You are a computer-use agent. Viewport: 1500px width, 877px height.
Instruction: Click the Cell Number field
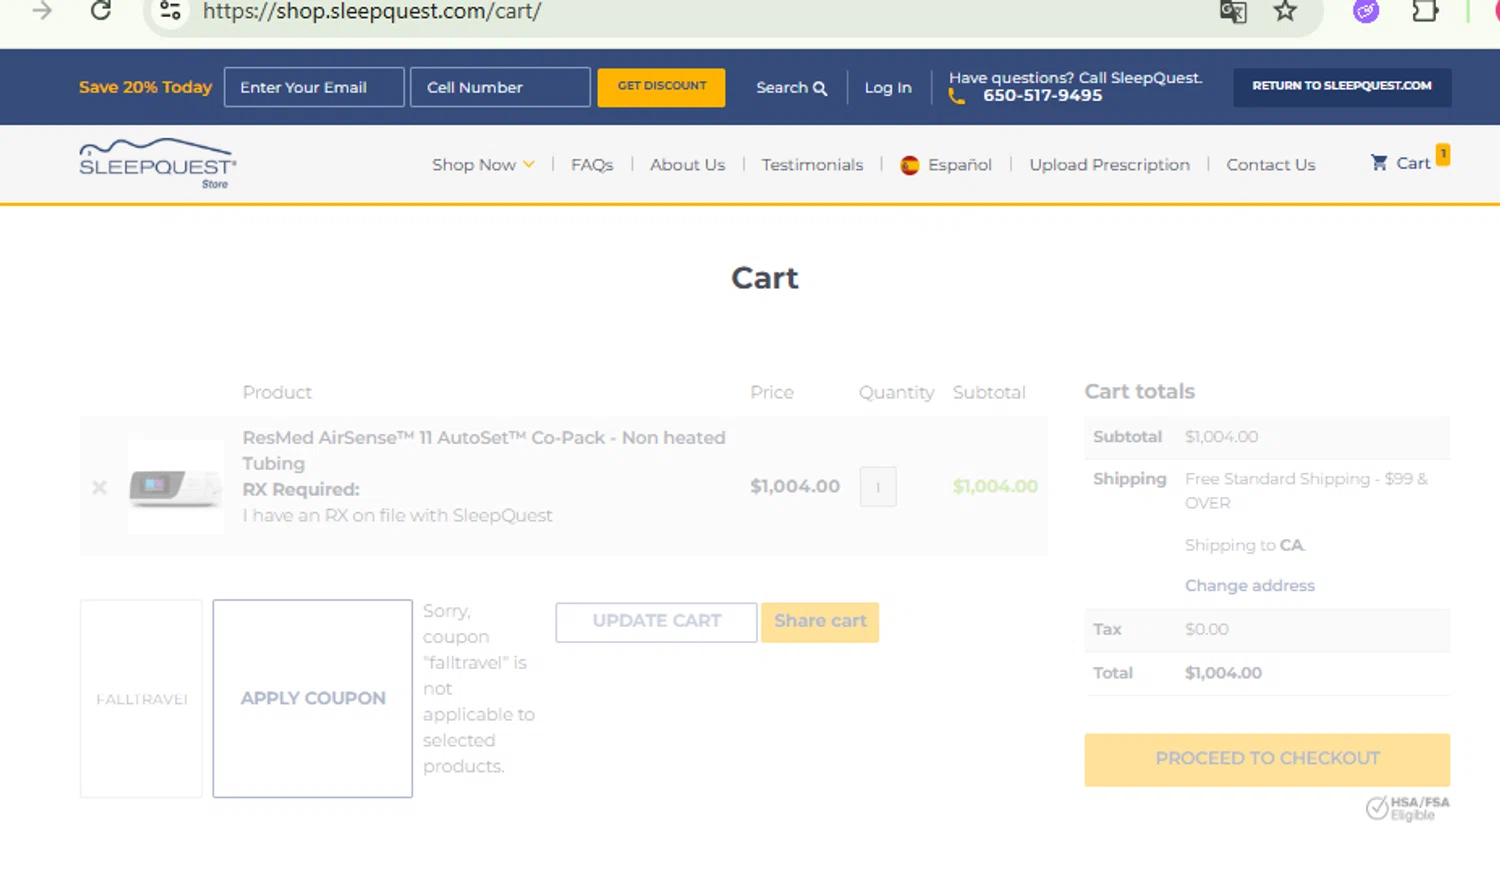(500, 87)
